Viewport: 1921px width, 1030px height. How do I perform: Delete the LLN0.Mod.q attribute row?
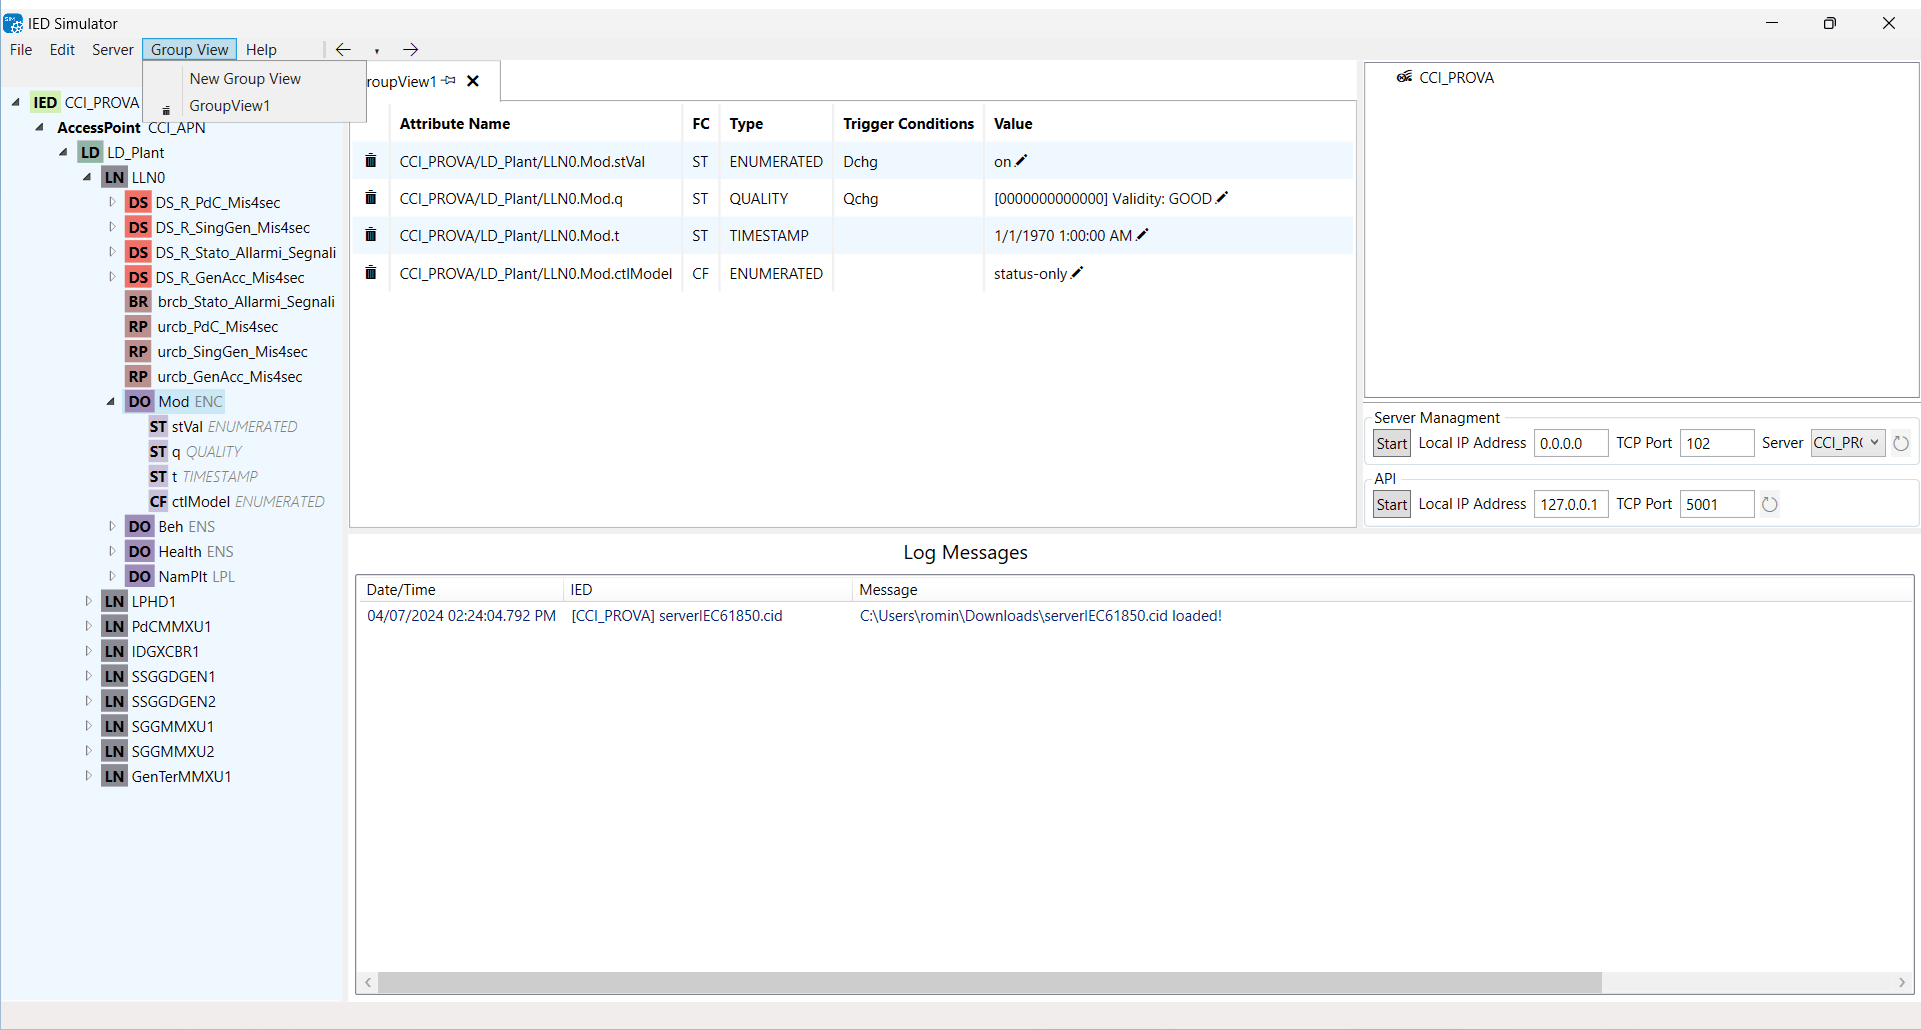click(x=371, y=198)
